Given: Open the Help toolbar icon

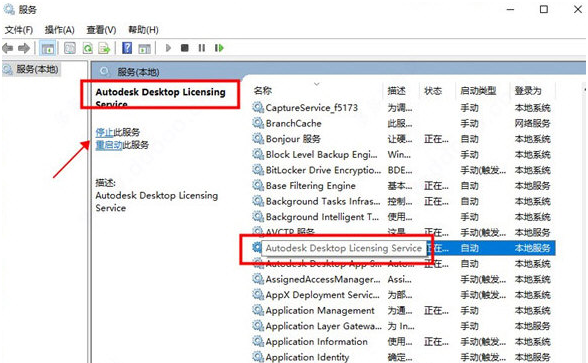Looking at the screenshot, I should click(127, 48).
